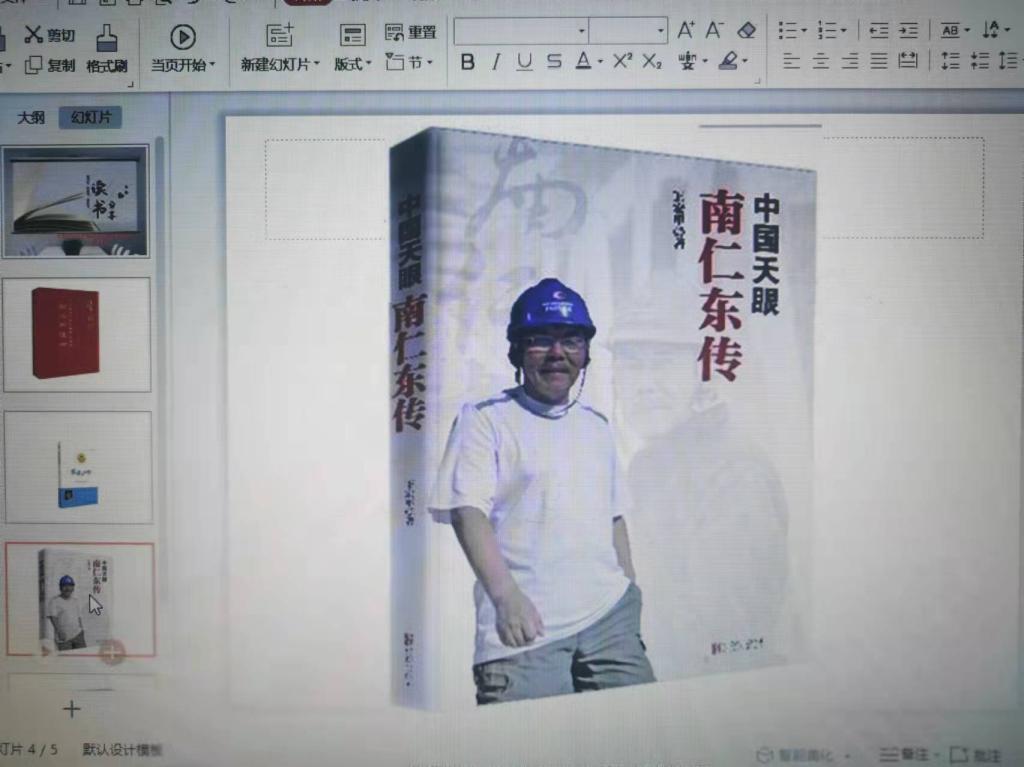The width and height of the screenshot is (1024, 767).
Task: Center align text
Action: (821, 61)
